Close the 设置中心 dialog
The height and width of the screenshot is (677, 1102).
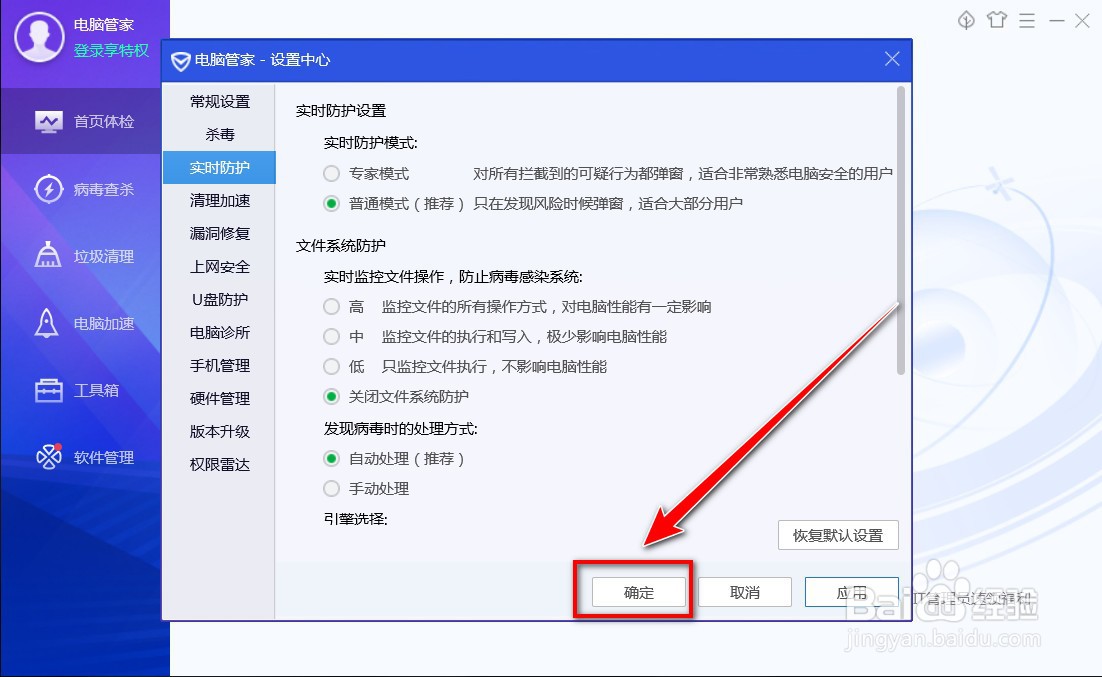coord(892,59)
